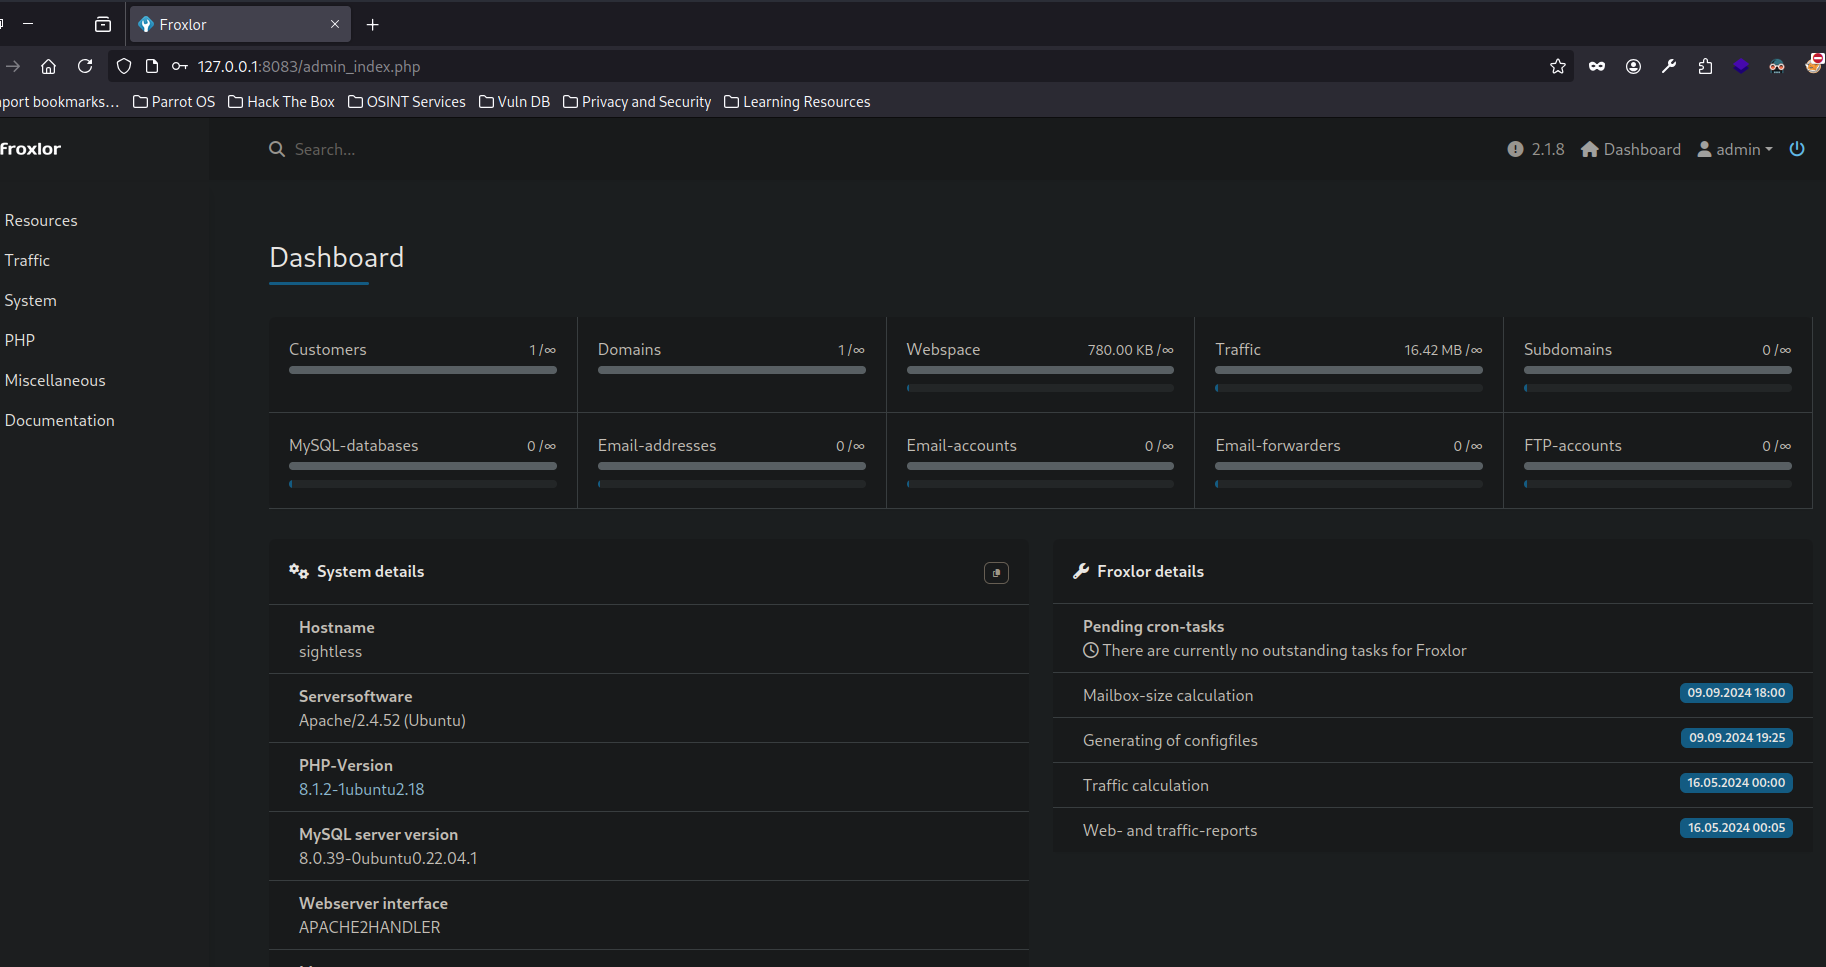Click the address bar URL
The width and height of the screenshot is (1826, 967).
tap(309, 66)
